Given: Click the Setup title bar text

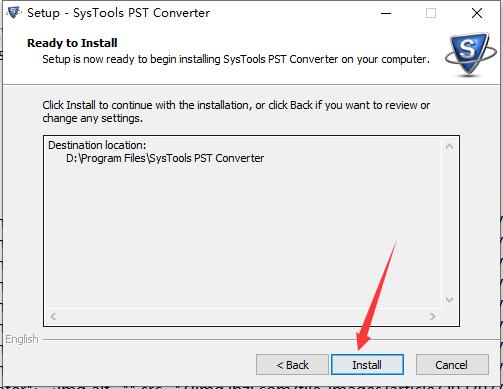Looking at the screenshot, I should [118, 13].
